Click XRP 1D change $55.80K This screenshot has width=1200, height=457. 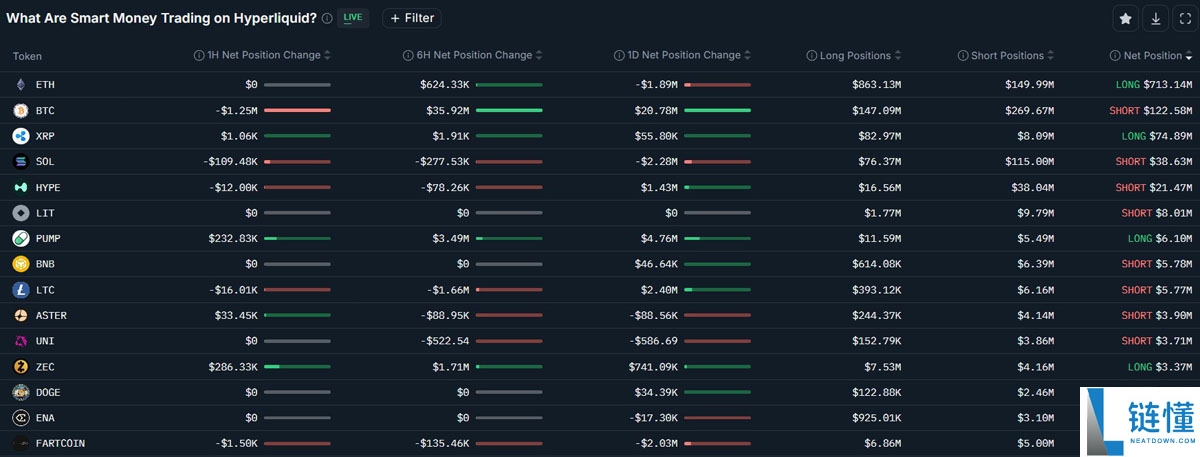click(x=656, y=136)
